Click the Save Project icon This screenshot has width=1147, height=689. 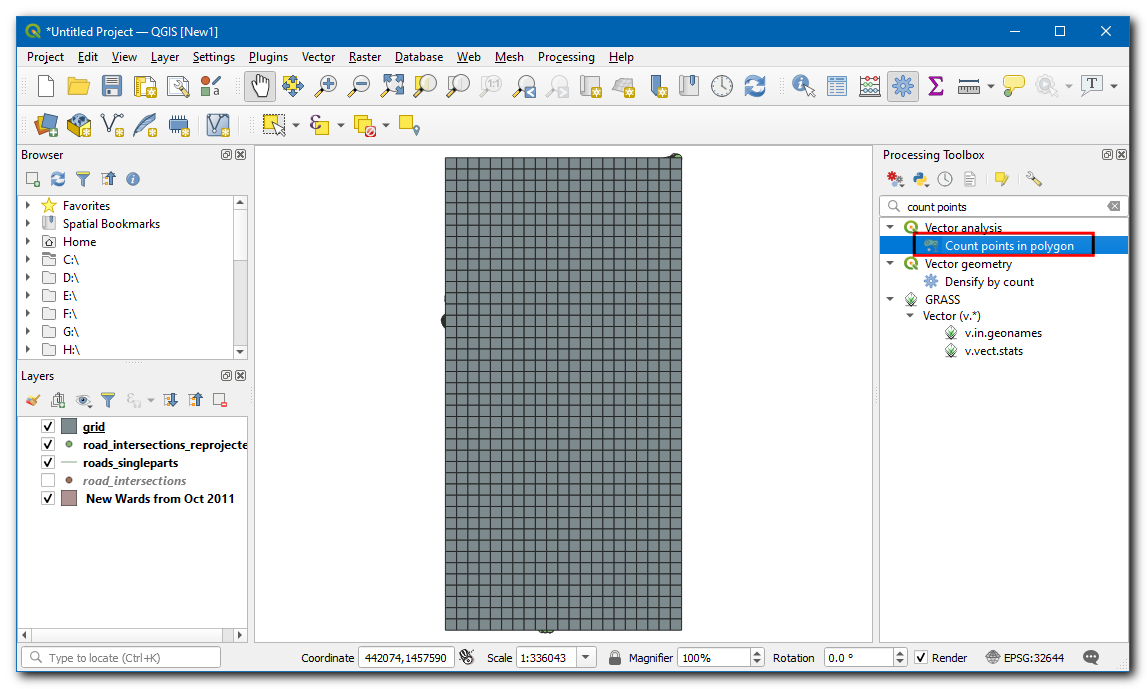click(112, 87)
